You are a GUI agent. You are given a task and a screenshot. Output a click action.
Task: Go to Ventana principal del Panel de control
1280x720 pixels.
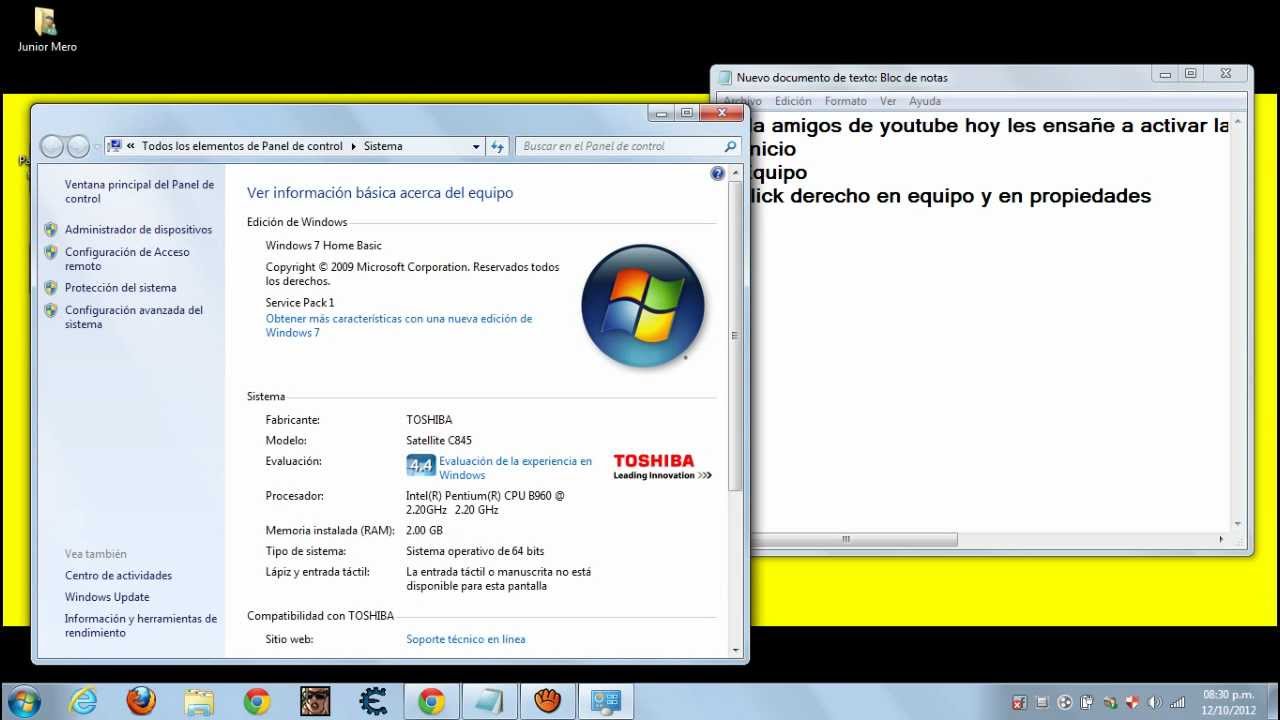click(139, 191)
